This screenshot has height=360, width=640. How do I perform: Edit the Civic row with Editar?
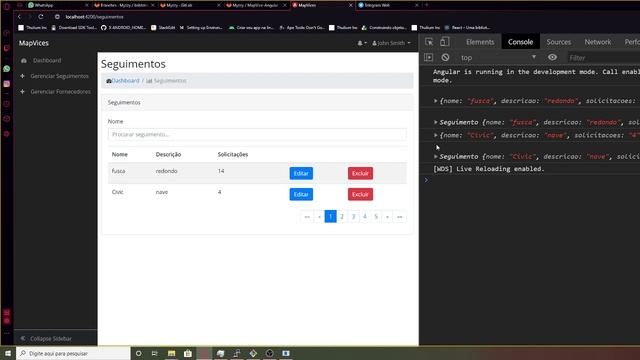301,194
